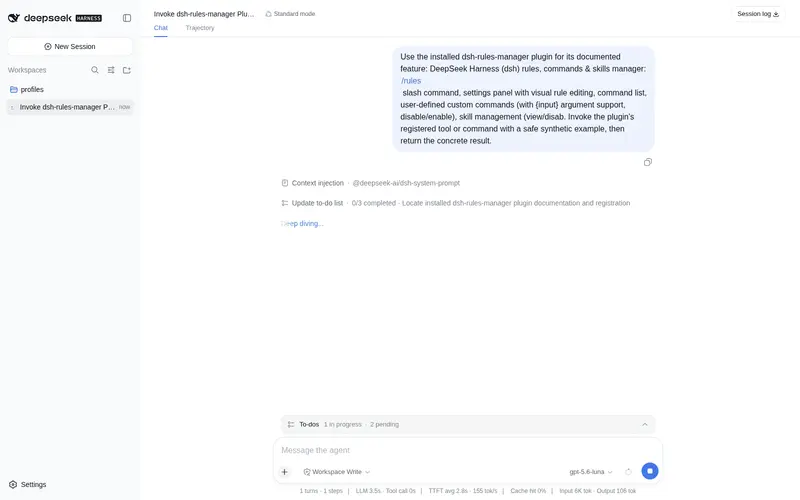Stop the running agent button
800x500 pixels.
649,471
